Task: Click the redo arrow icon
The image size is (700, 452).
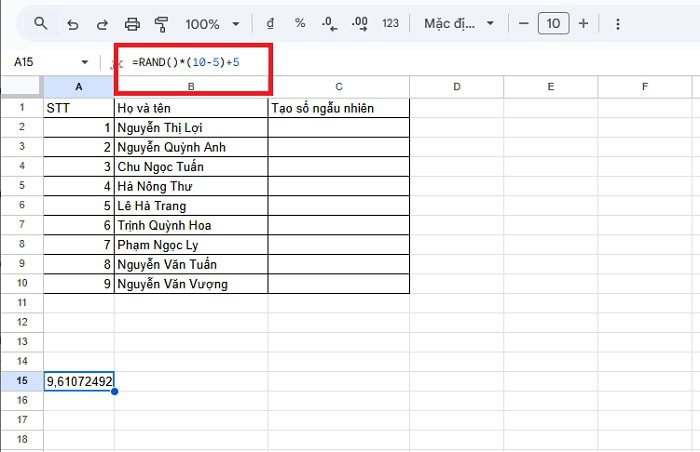Action: pyautogui.click(x=101, y=23)
